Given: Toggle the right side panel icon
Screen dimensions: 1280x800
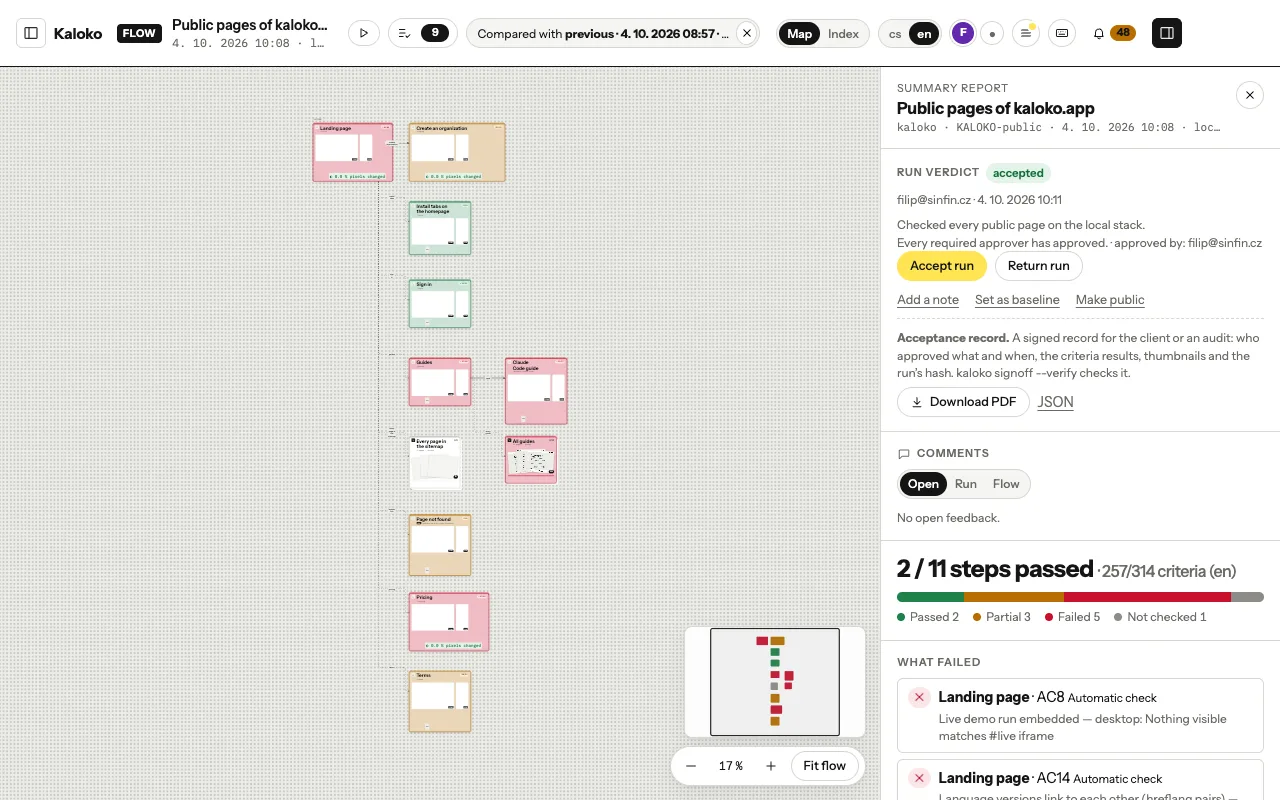Looking at the screenshot, I should (x=1167, y=33).
